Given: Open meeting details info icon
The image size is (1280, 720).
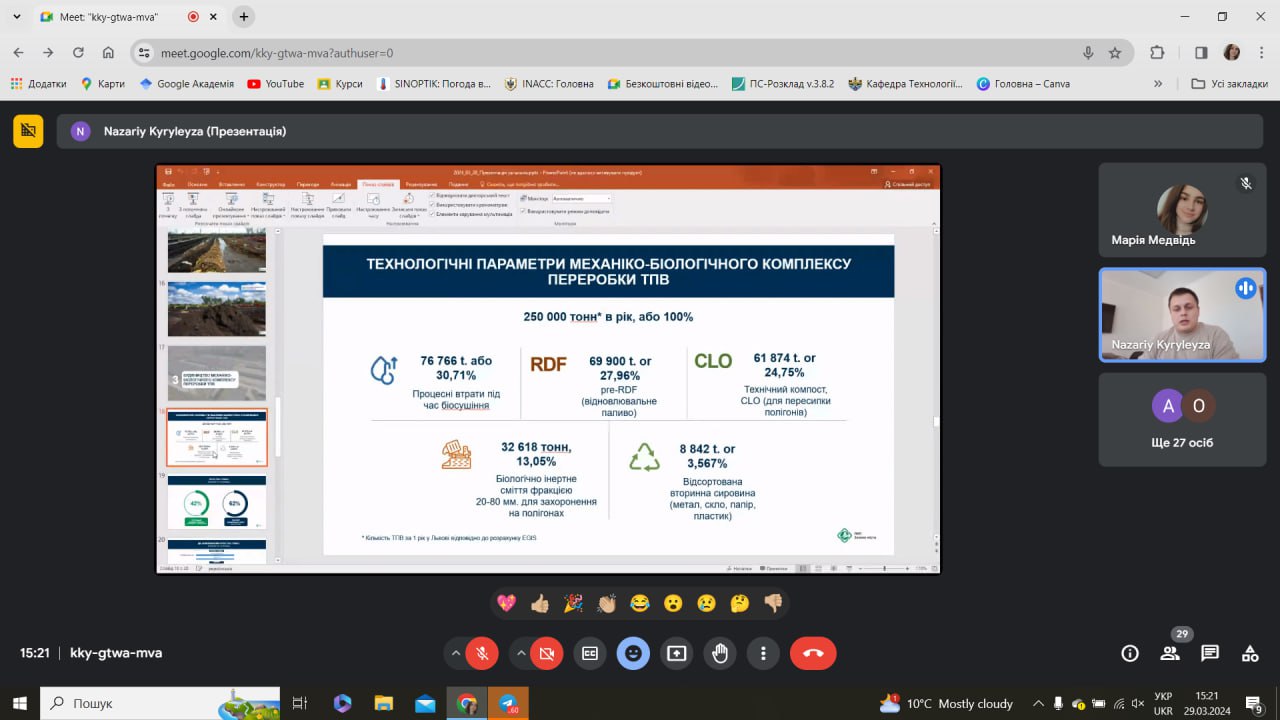Looking at the screenshot, I should coord(1130,653).
